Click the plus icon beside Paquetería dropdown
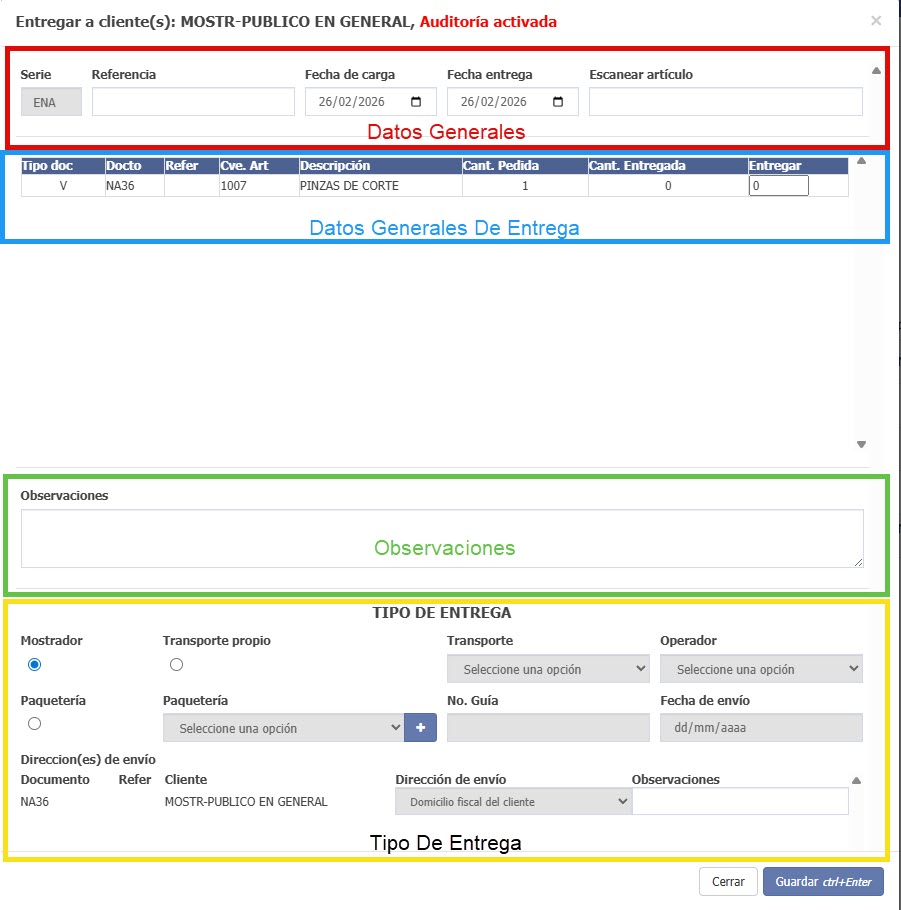The width and height of the screenshot is (901, 910). [x=420, y=728]
